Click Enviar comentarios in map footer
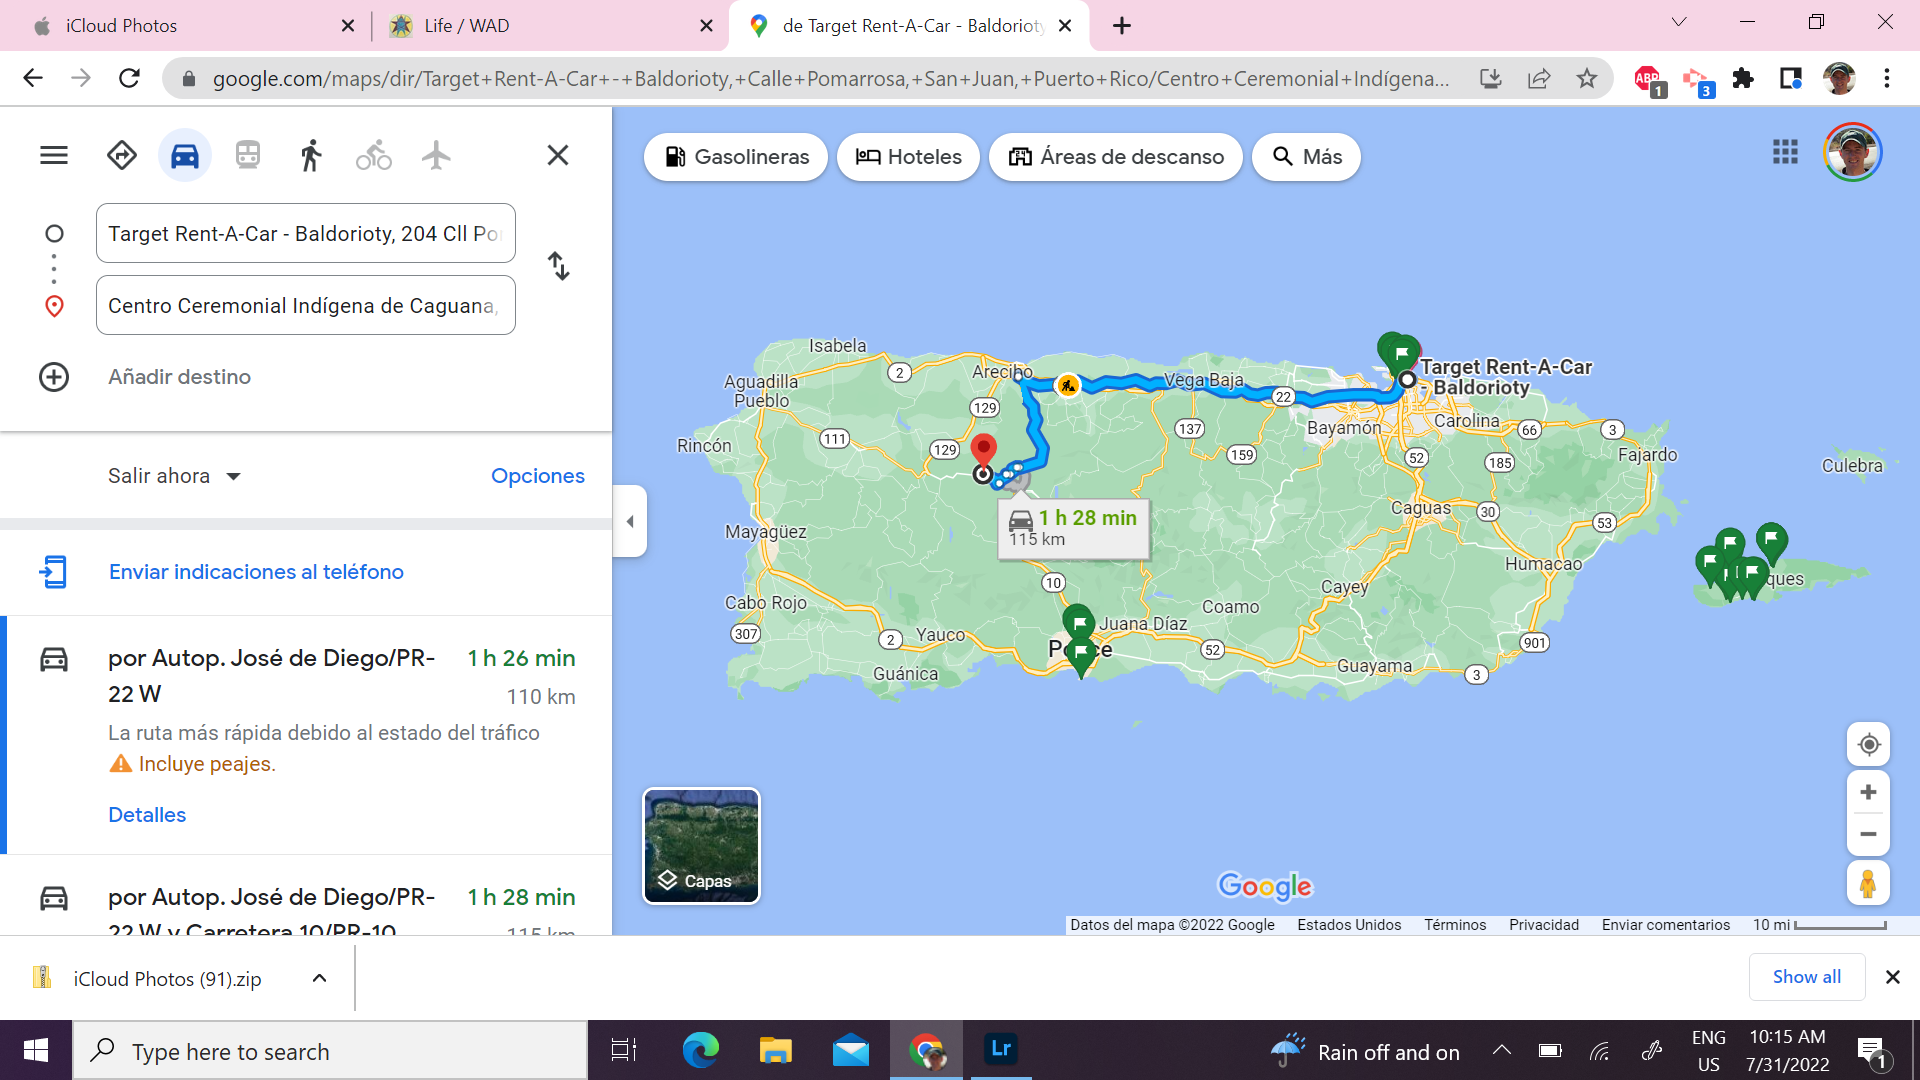This screenshot has width=1920, height=1080. 1665,925
